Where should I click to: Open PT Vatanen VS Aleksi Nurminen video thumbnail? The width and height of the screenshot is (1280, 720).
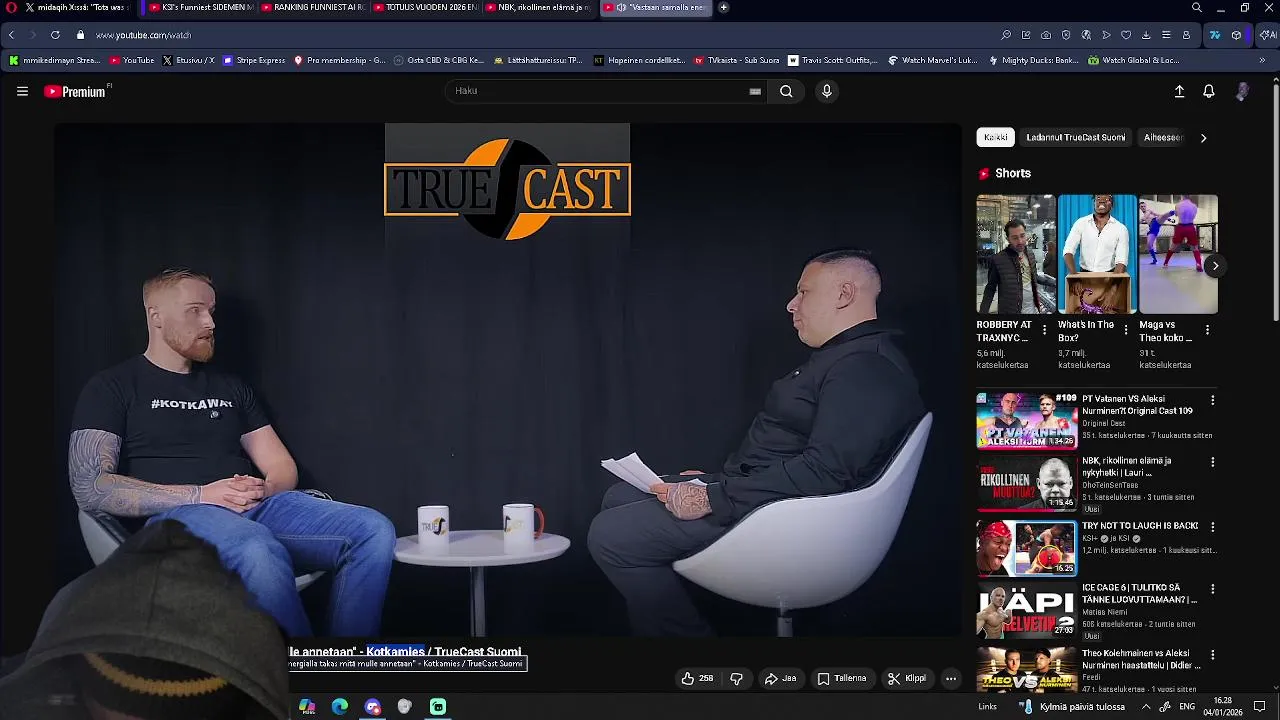pos(1027,420)
